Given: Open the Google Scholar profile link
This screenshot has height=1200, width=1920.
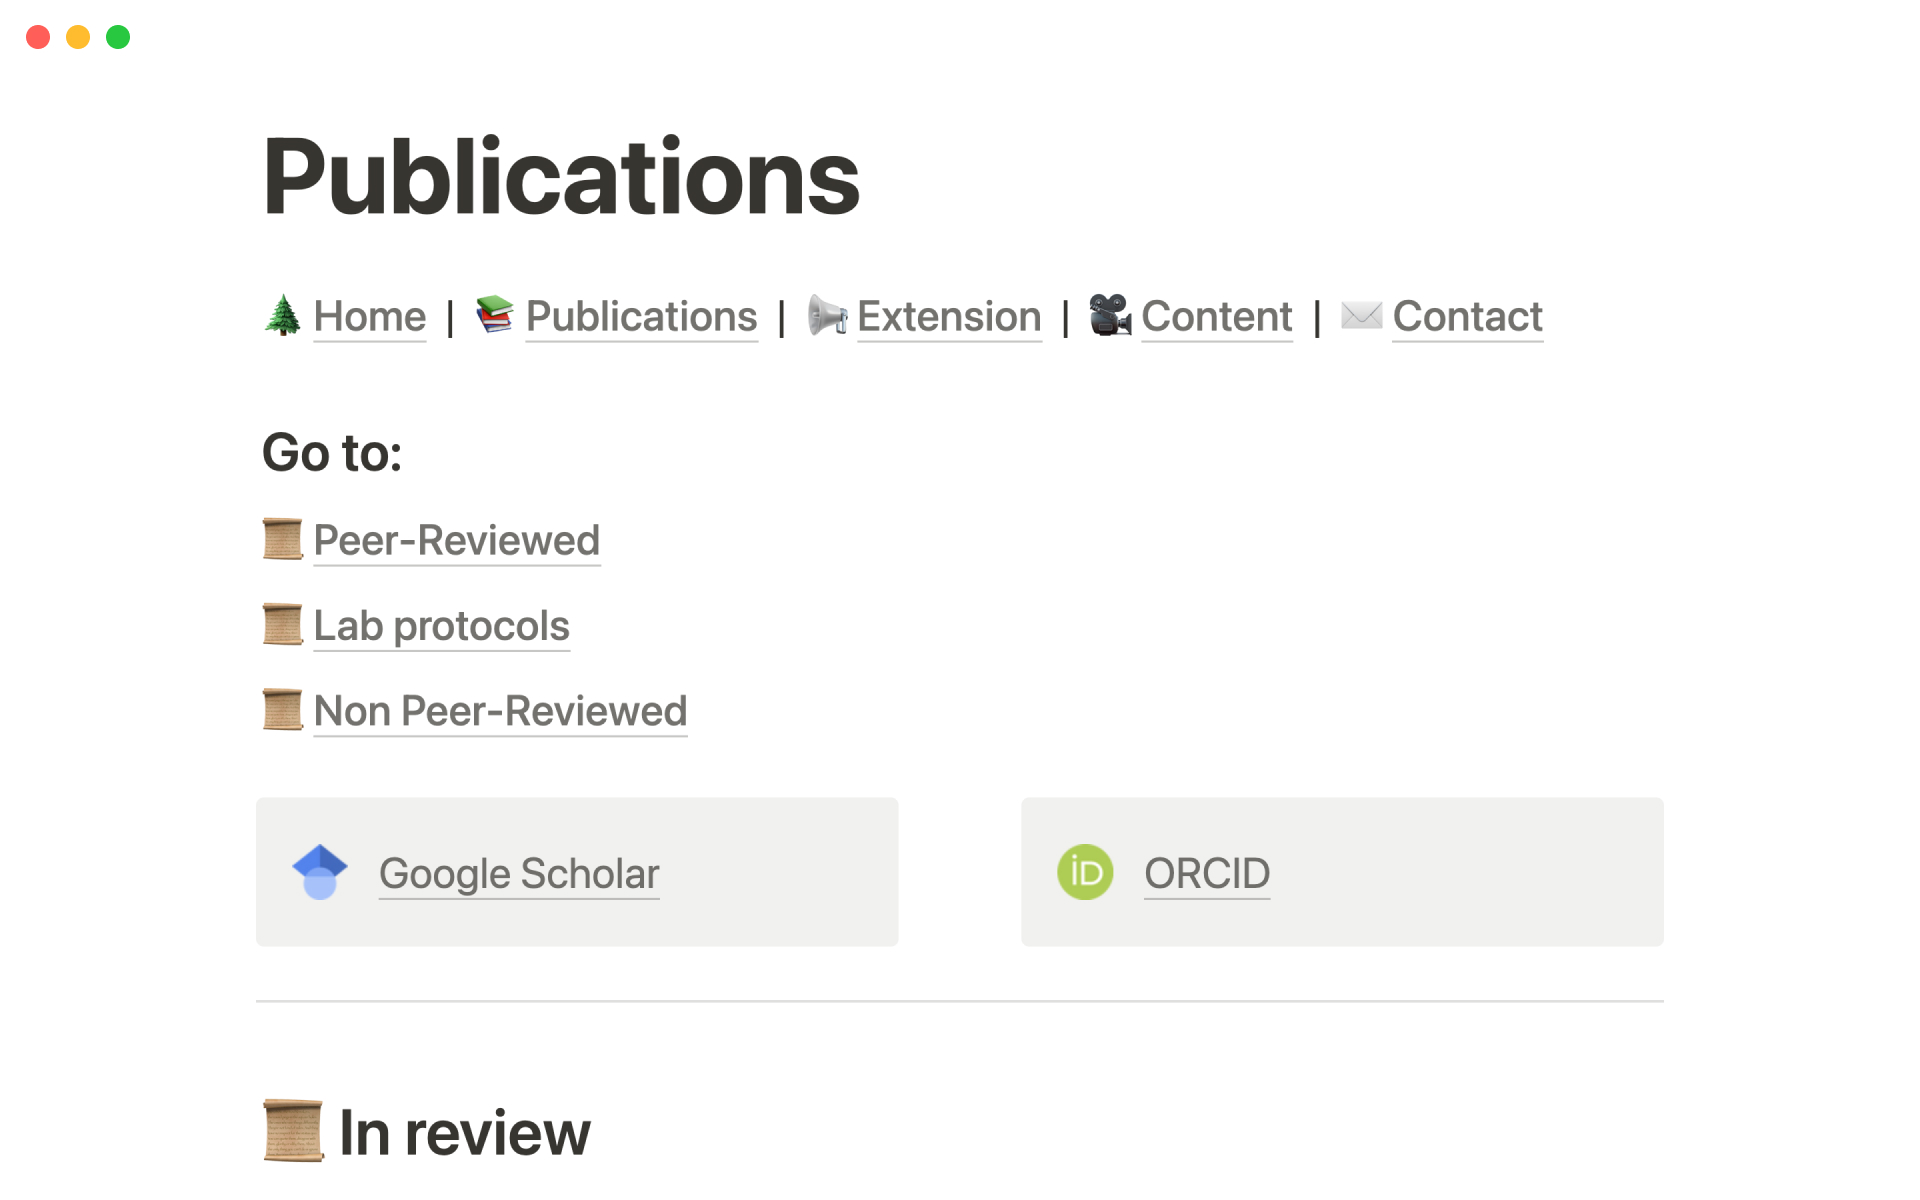Looking at the screenshot, I should tap(519, 874).
